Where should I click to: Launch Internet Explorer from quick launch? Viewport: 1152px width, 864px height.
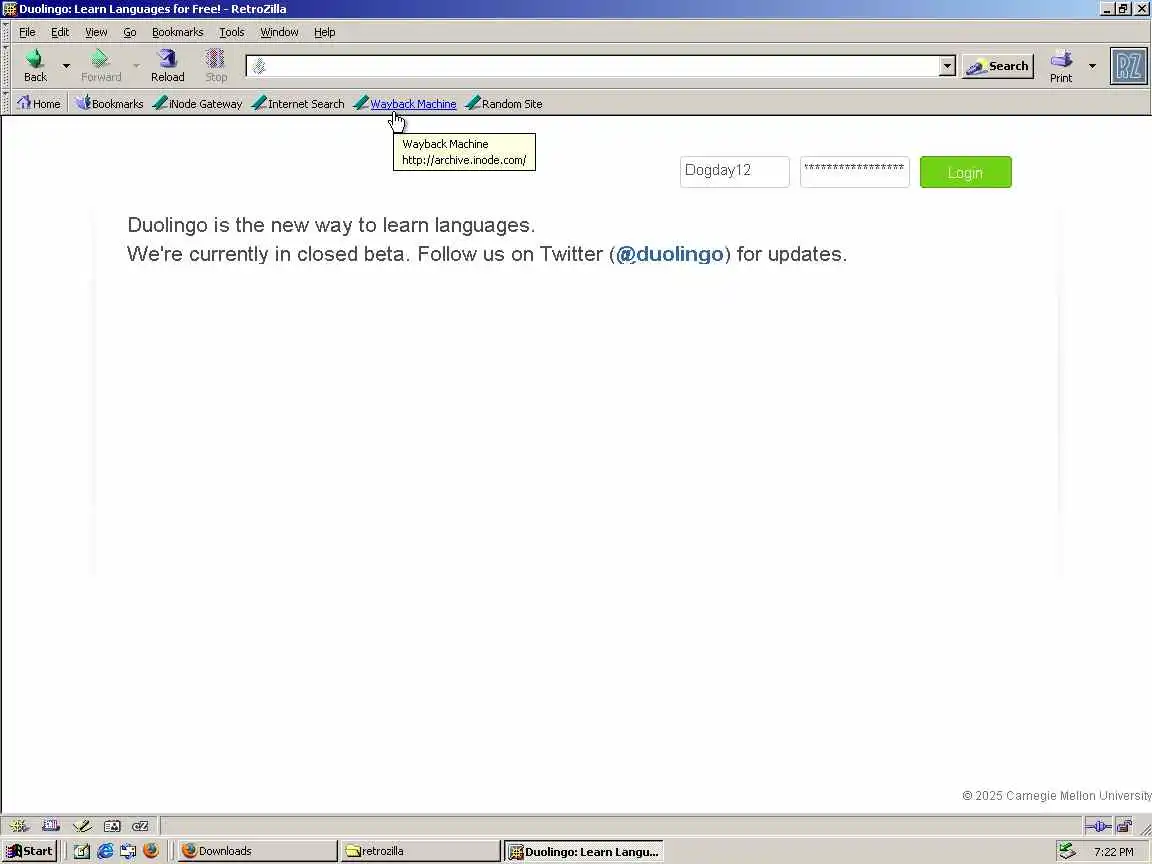[105, 851]
